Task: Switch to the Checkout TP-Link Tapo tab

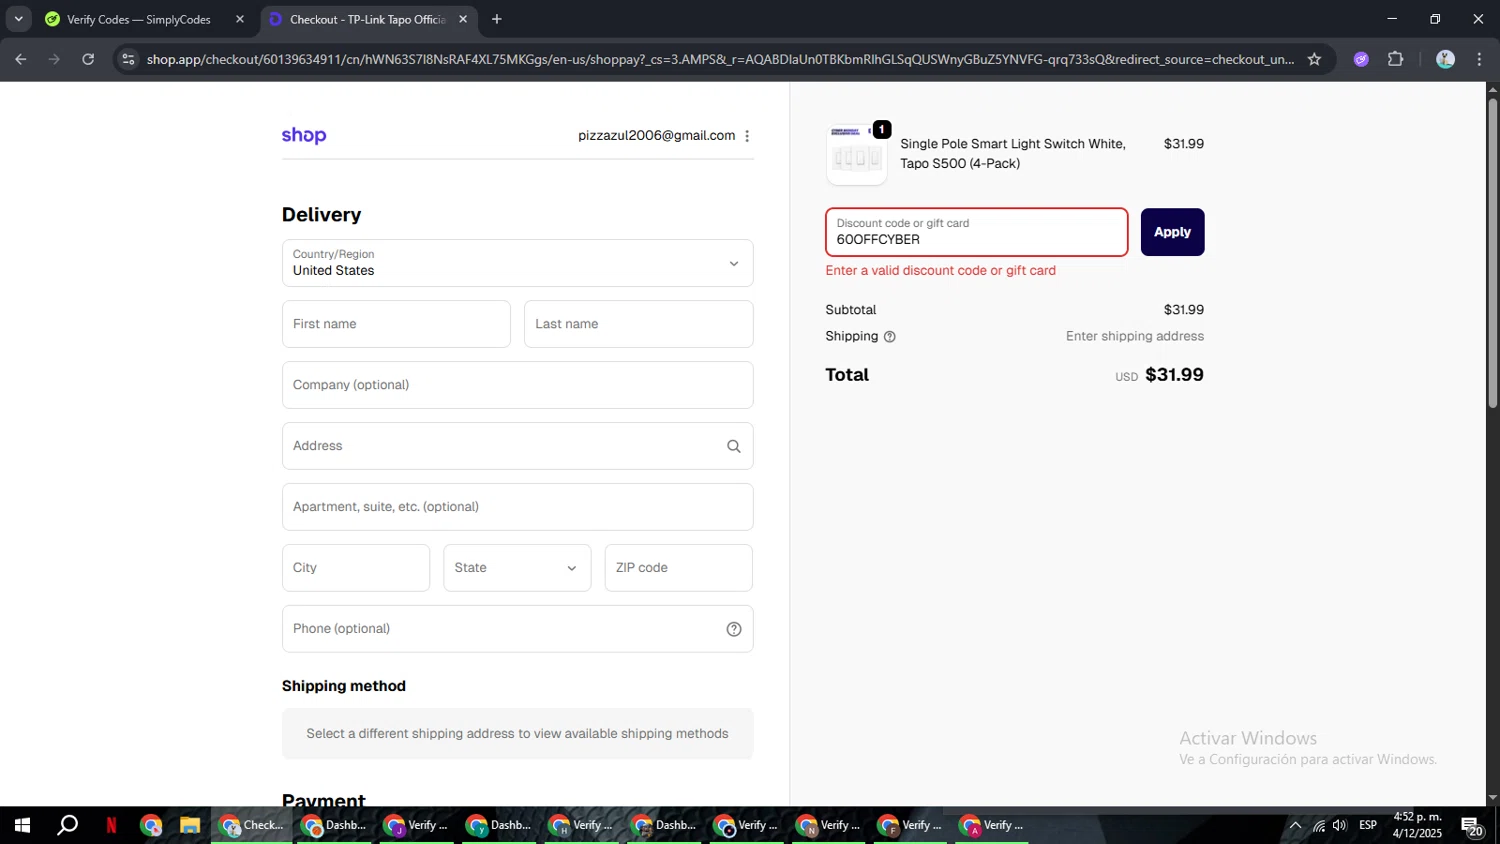Action: [x=368, y=19]
